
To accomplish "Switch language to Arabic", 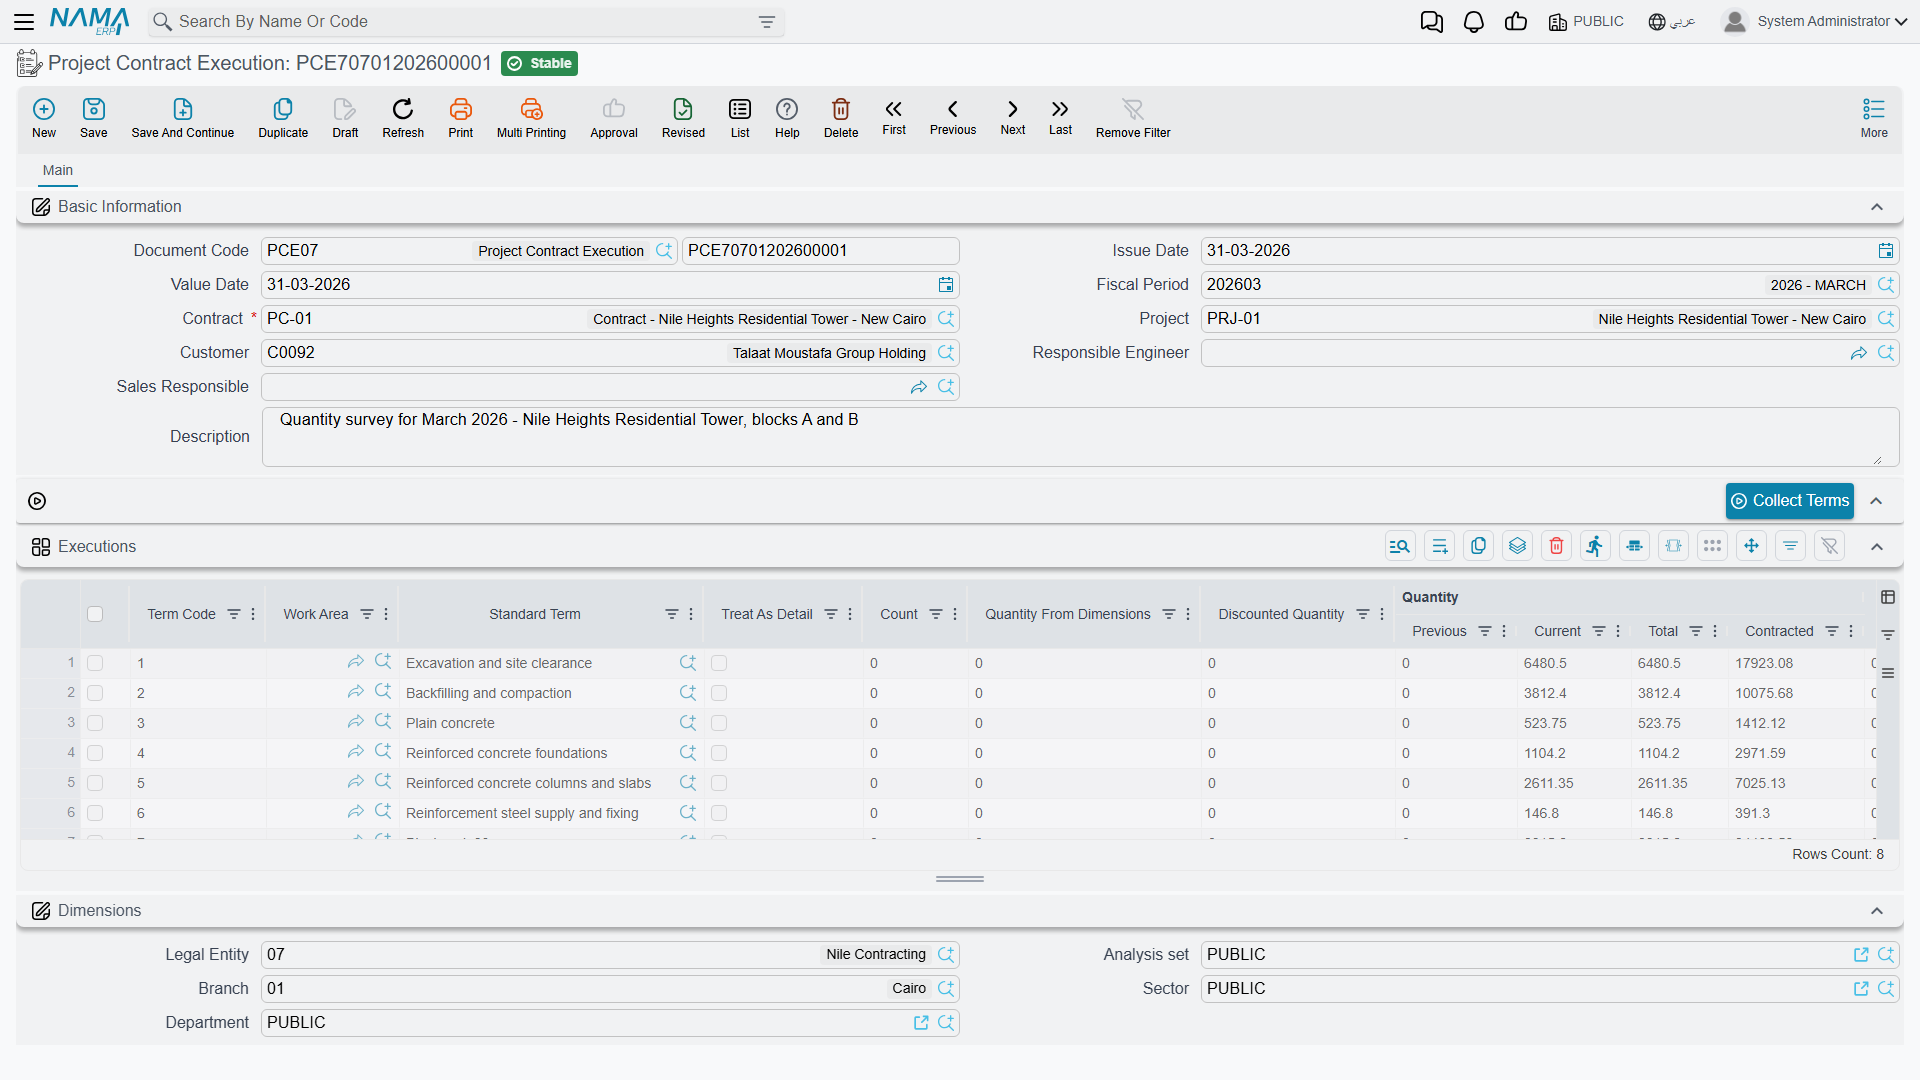I will click(x=1672, y=21).
